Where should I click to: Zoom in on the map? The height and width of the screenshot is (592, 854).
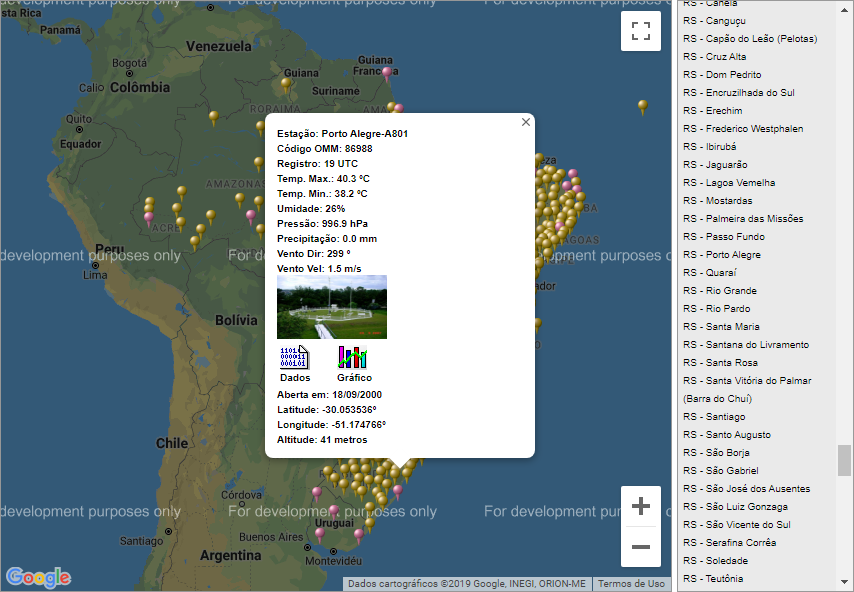641,506
